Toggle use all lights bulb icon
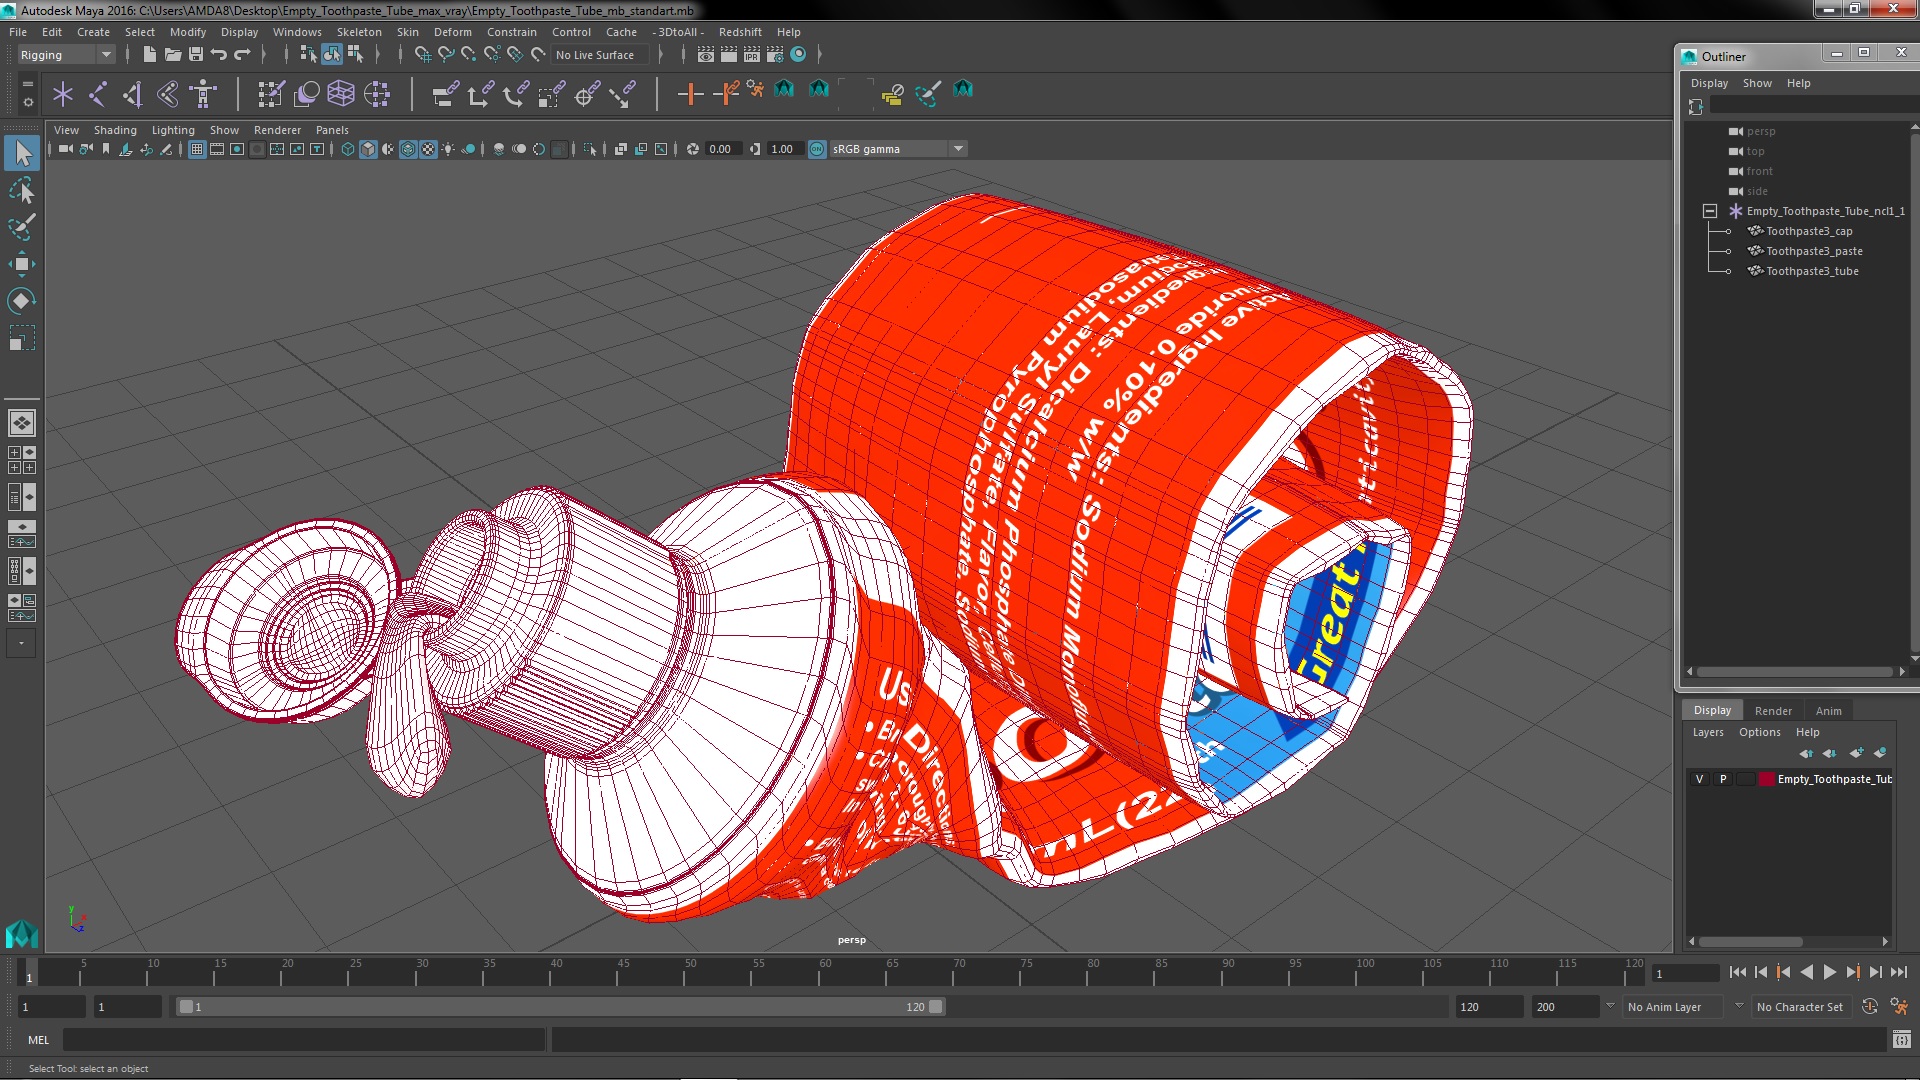This screenshot has width=1920, height=1080. pos(448,149)
